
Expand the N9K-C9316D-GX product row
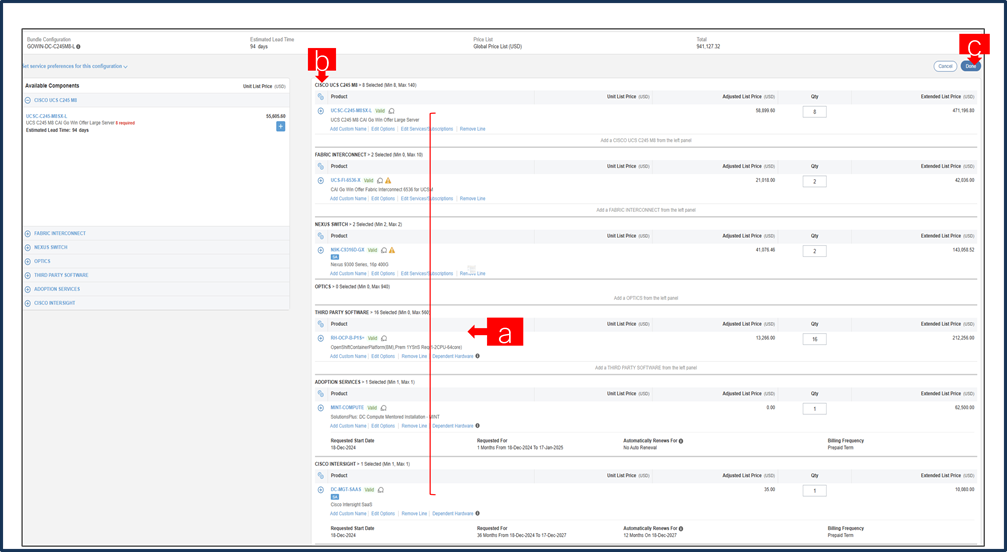coord(320,250)
